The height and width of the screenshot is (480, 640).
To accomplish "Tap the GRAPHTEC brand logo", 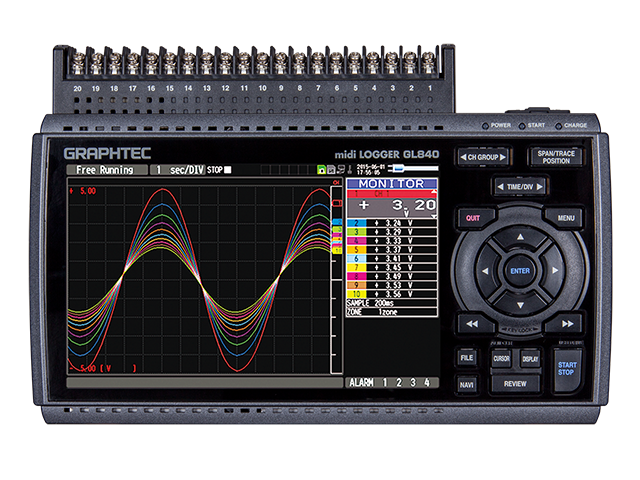I will 107,153.
